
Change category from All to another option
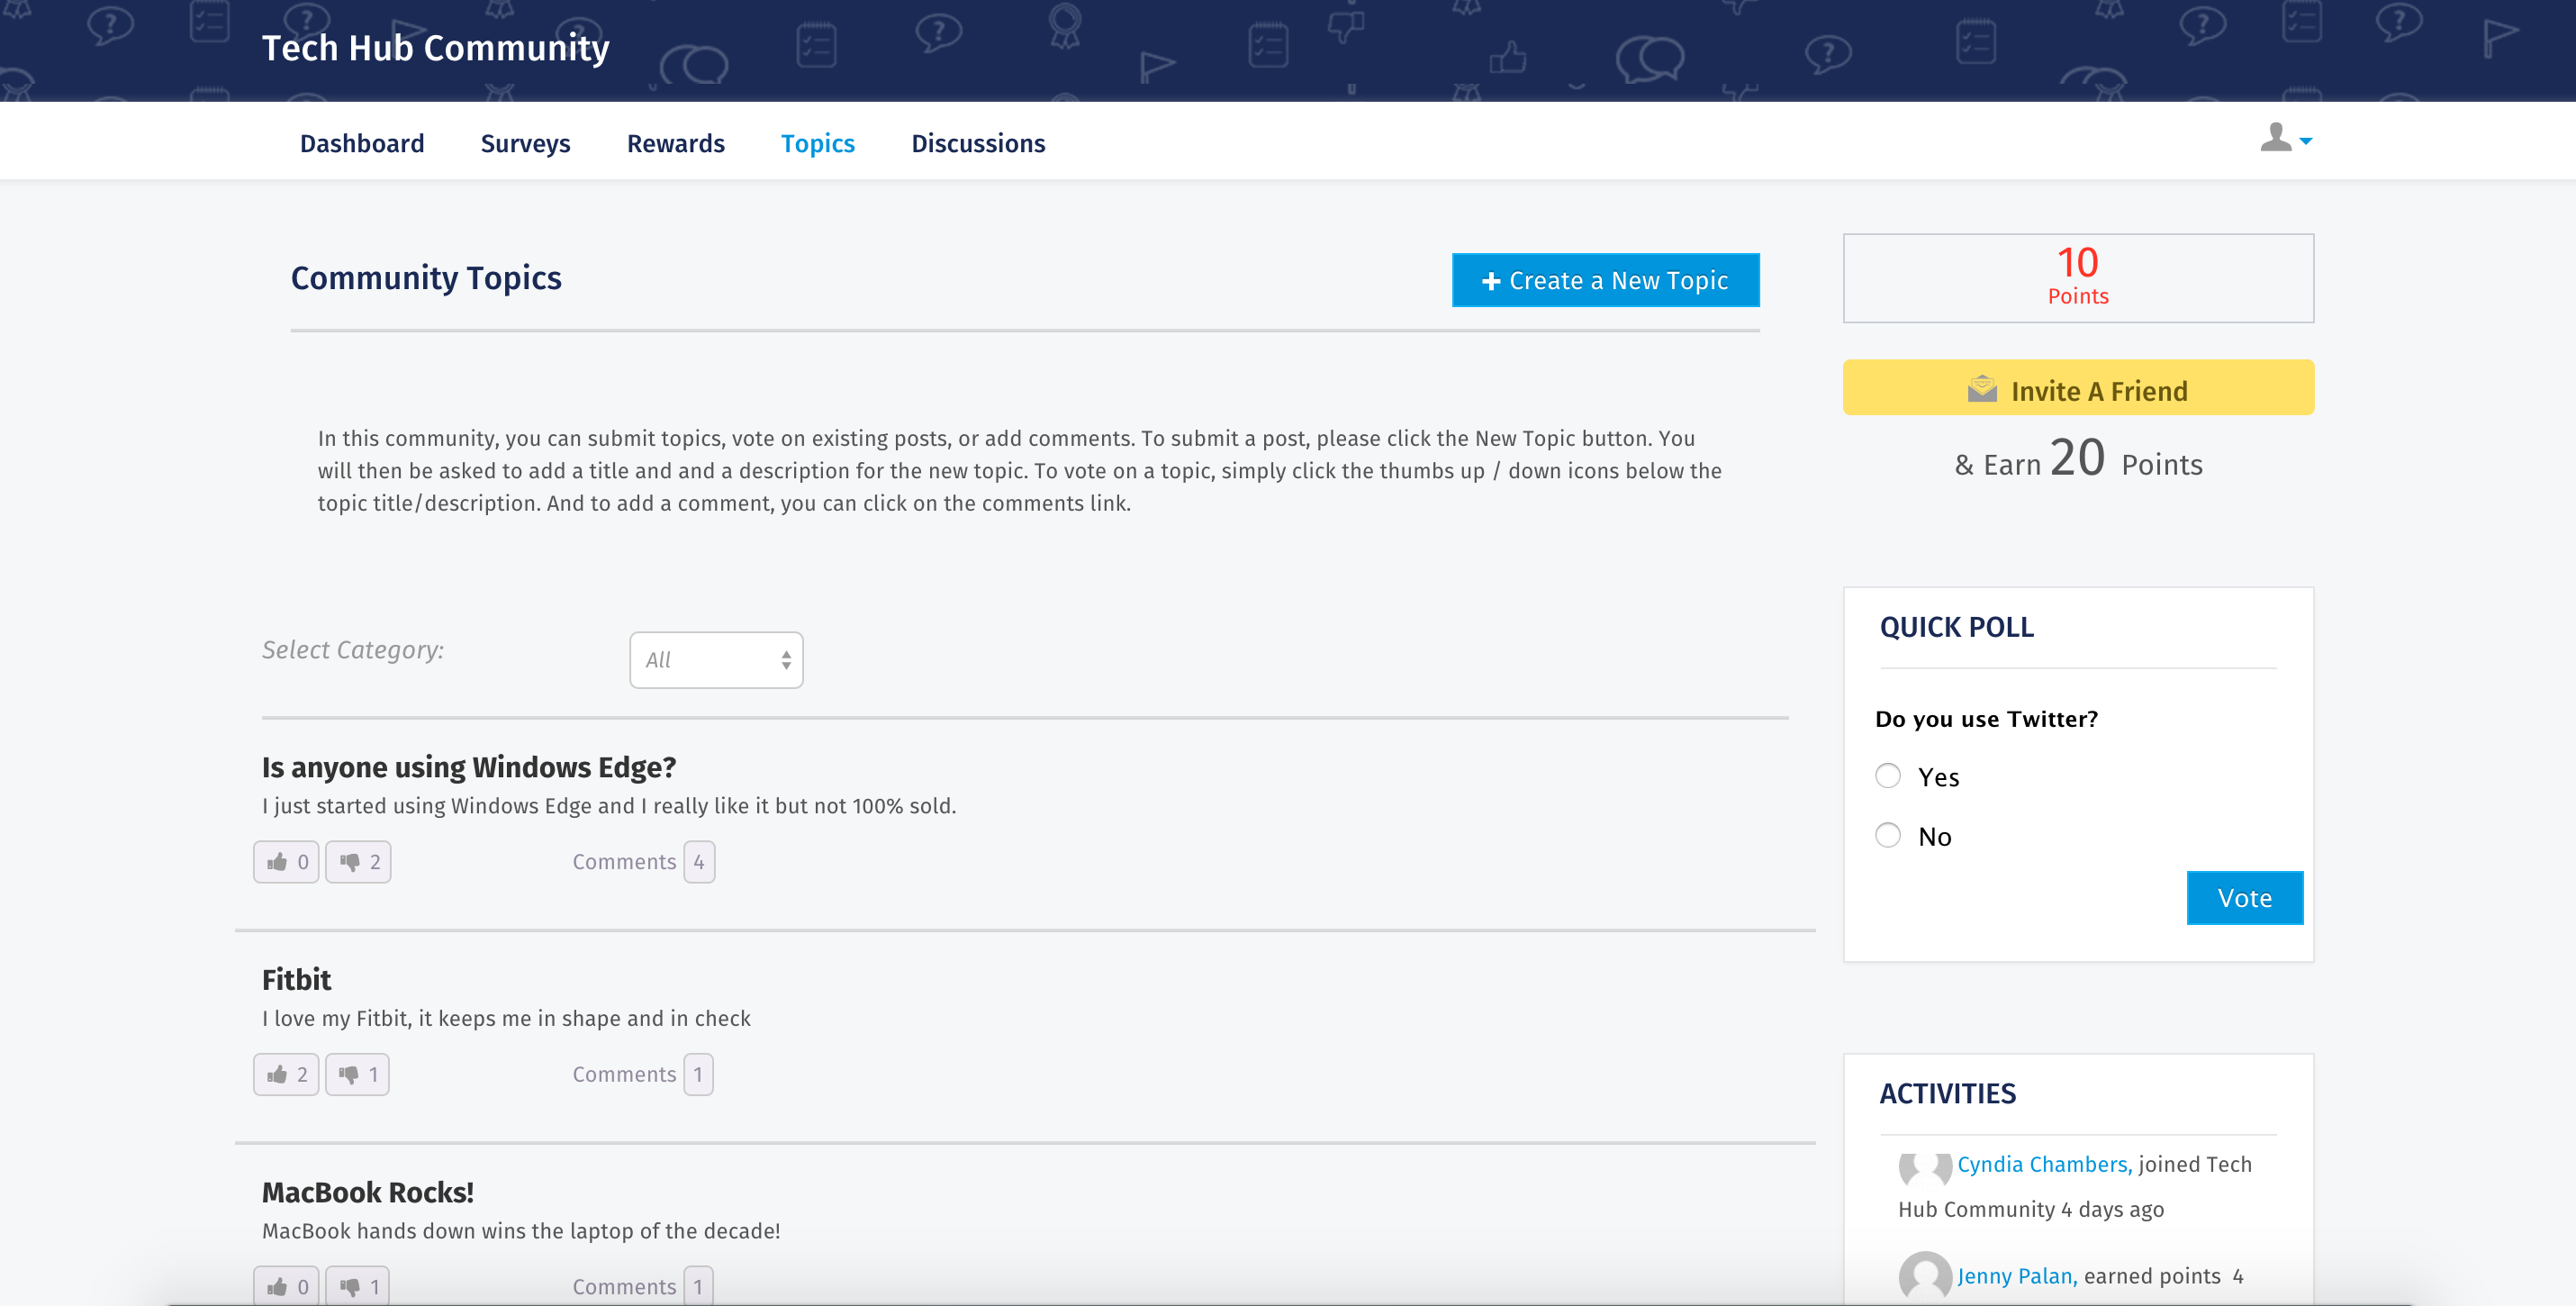pos(715,659)
